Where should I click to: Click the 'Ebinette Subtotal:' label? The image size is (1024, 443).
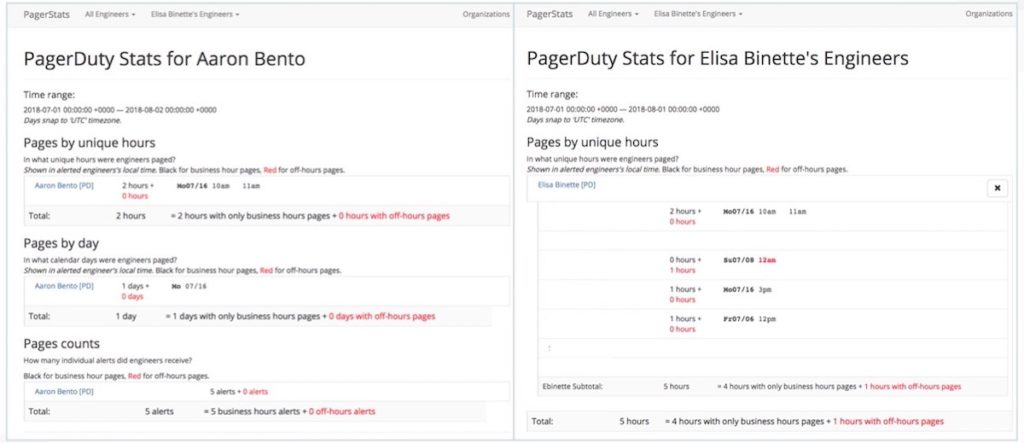click(x=573, y=386)
